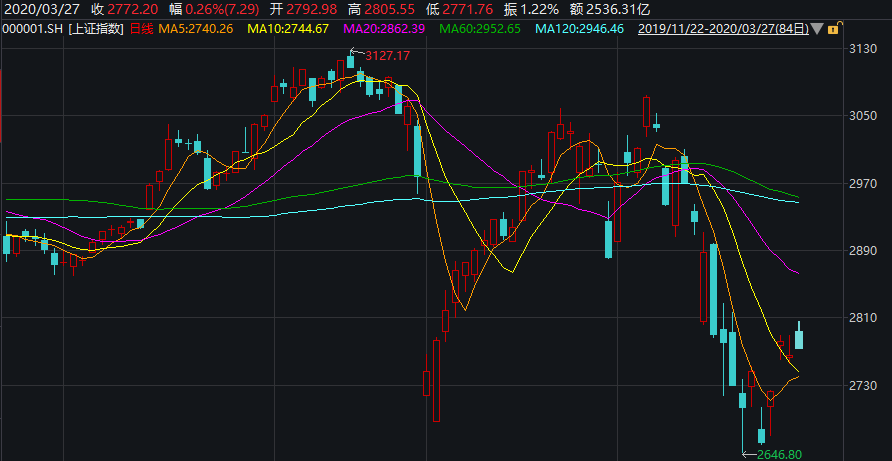Select the MA120:2946.46 indicator label
Screen dimensions: 892x461
pyautogui.click(x=580, y=28)
